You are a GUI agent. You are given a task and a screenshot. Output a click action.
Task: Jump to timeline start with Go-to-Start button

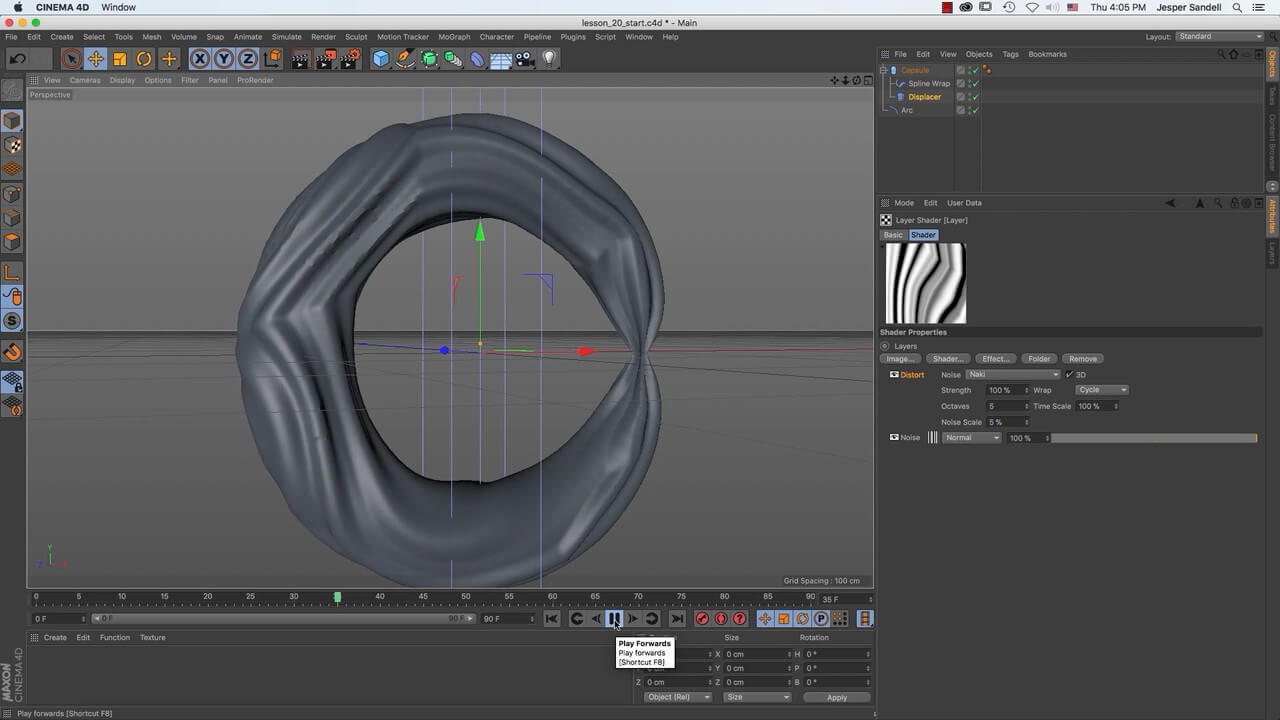coord(553,618)
